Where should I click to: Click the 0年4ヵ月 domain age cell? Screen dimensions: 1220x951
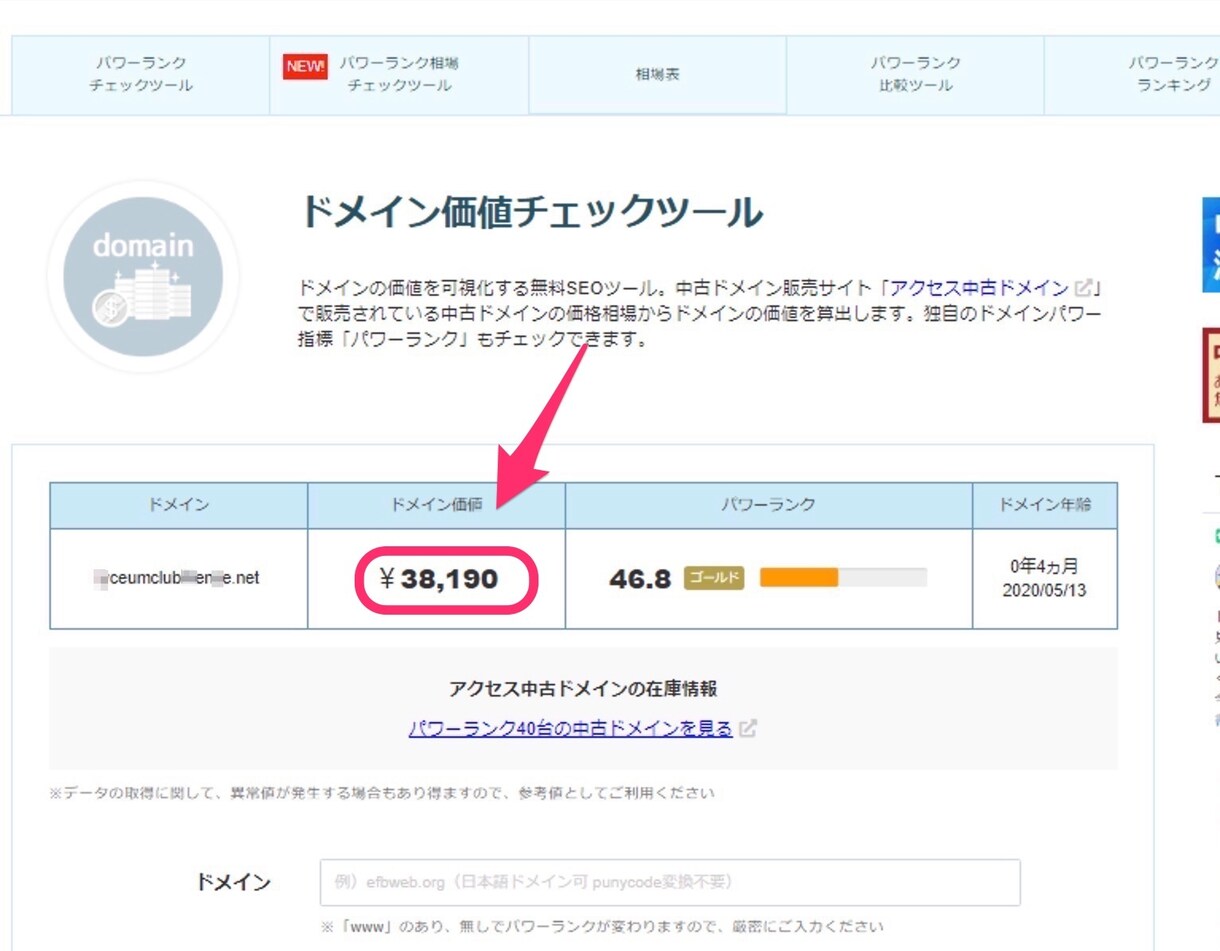coord(1045,578)
